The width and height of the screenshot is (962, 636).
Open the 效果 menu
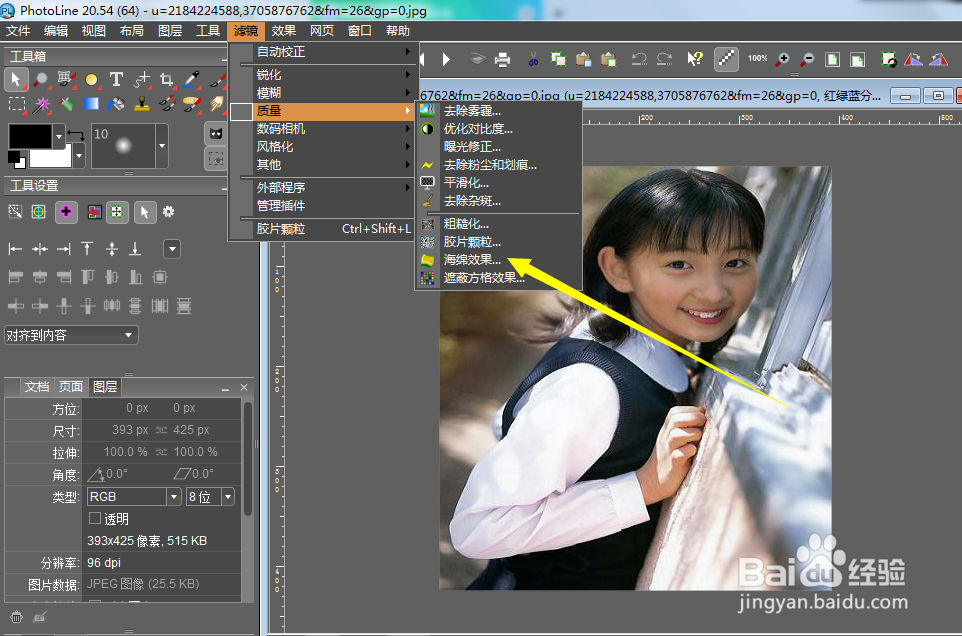coord(282,30)
